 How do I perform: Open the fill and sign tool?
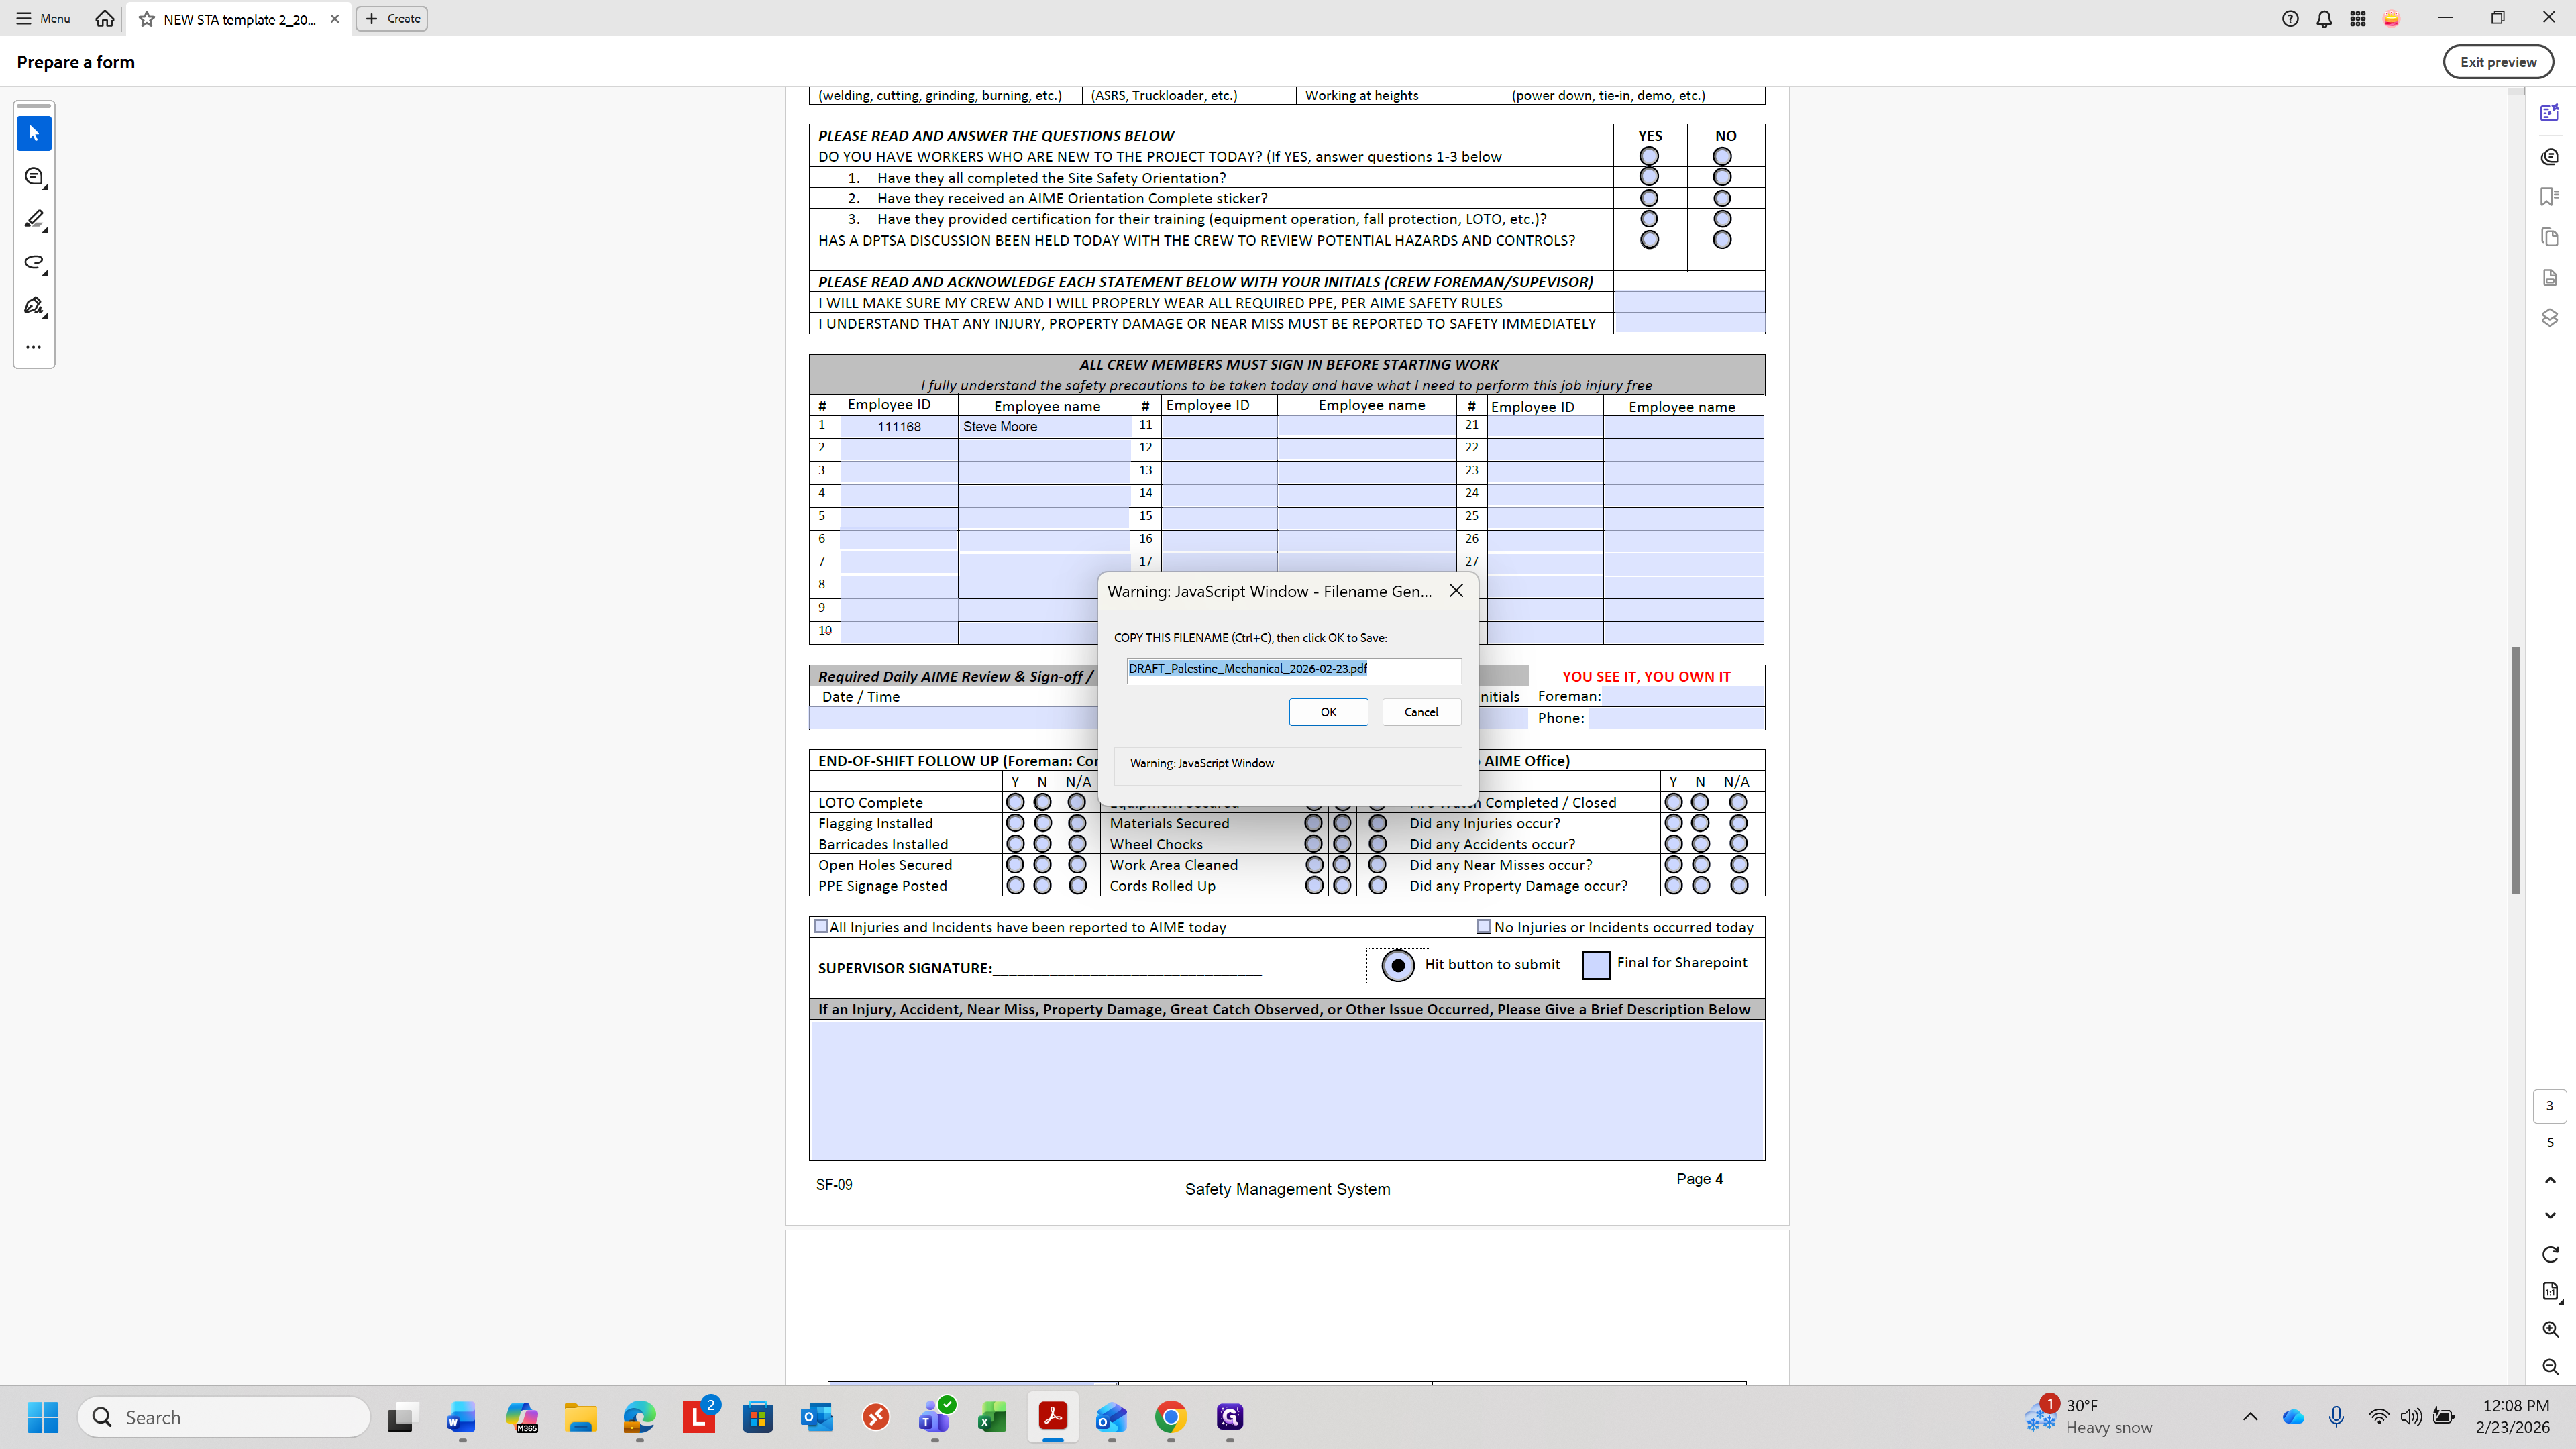click(x=34, y=305)
